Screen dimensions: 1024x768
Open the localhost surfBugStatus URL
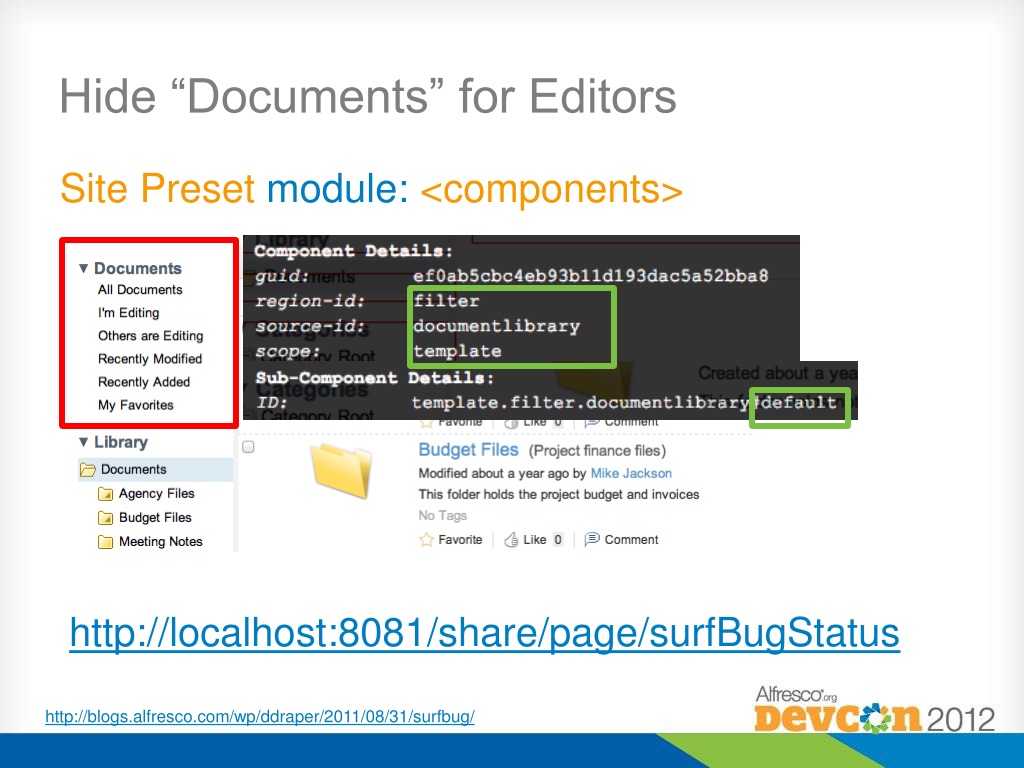click(485, 632)
